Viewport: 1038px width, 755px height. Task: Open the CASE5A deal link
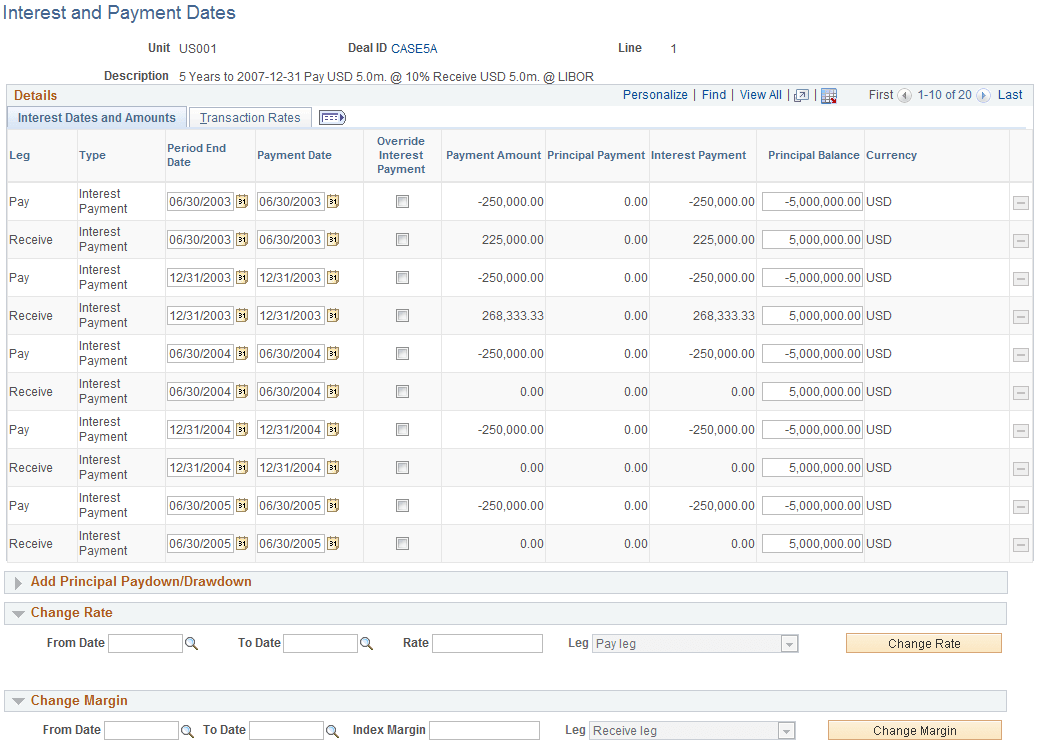413,48
